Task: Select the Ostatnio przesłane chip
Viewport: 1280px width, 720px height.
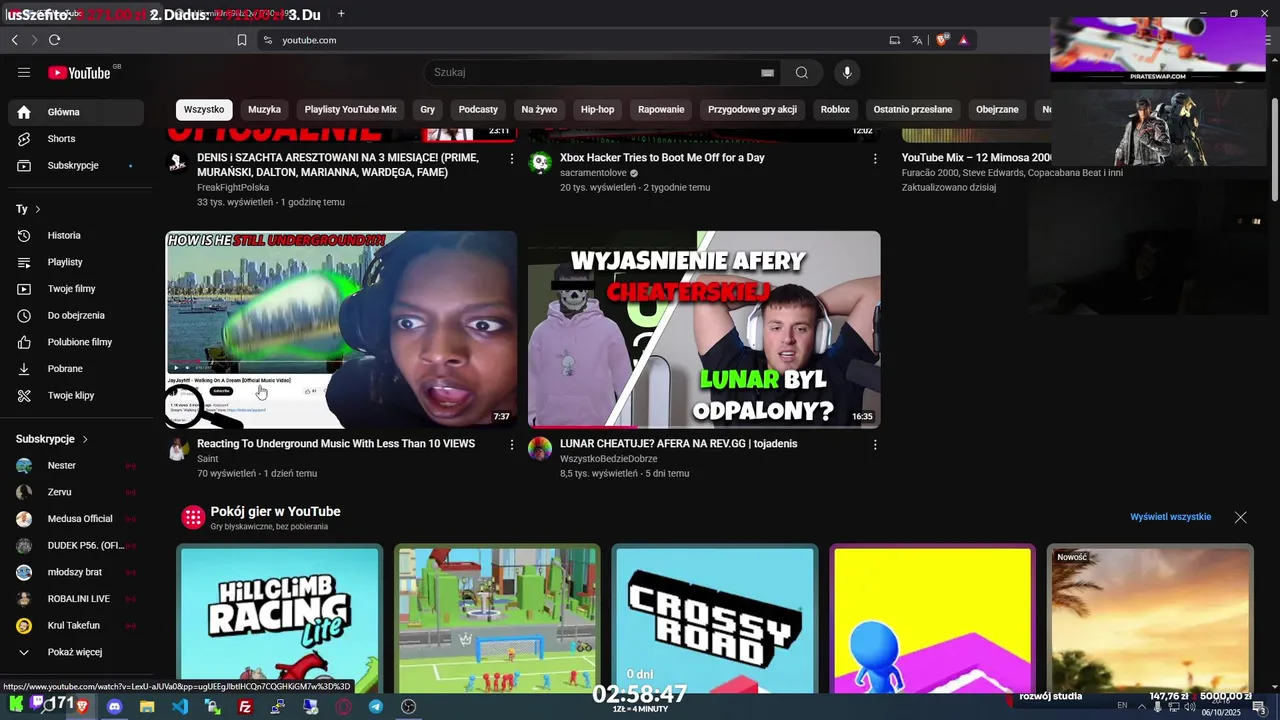Action: (913, 109)
